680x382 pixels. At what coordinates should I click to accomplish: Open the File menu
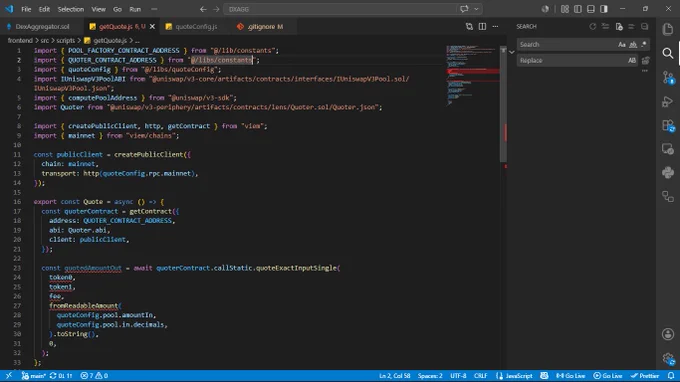pos(26,9)
